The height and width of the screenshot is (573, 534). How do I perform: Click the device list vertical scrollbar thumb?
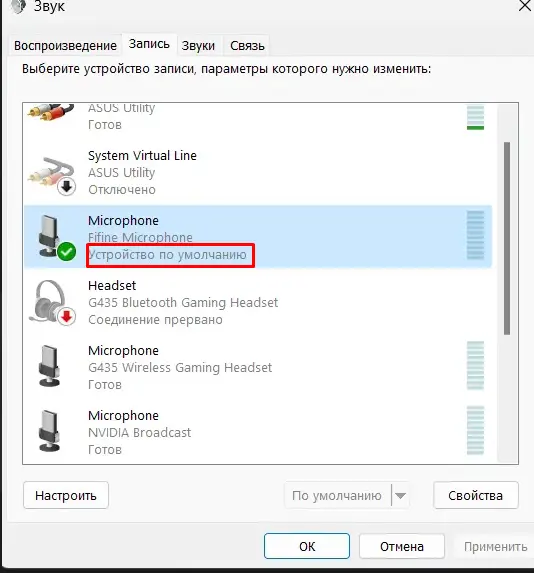click(x=507, y=238)
